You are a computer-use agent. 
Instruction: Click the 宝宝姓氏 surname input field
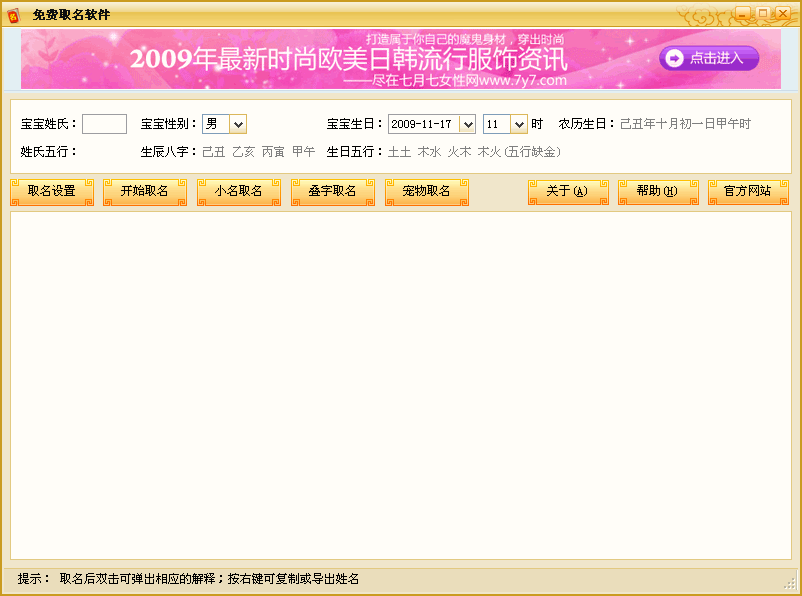point(104,124)
